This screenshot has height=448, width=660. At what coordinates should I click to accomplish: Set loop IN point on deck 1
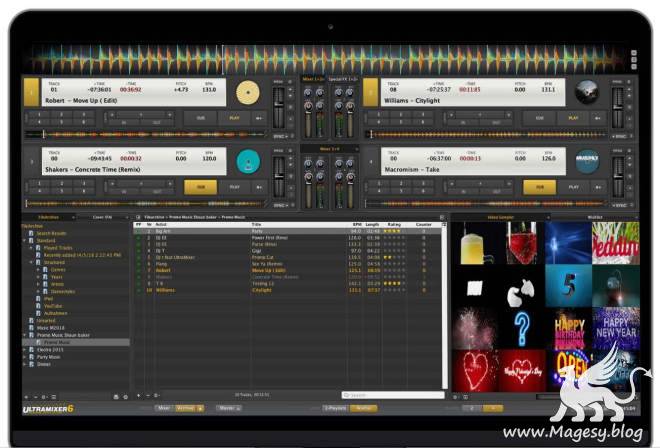pyautogui.click(x=124, y=122)
